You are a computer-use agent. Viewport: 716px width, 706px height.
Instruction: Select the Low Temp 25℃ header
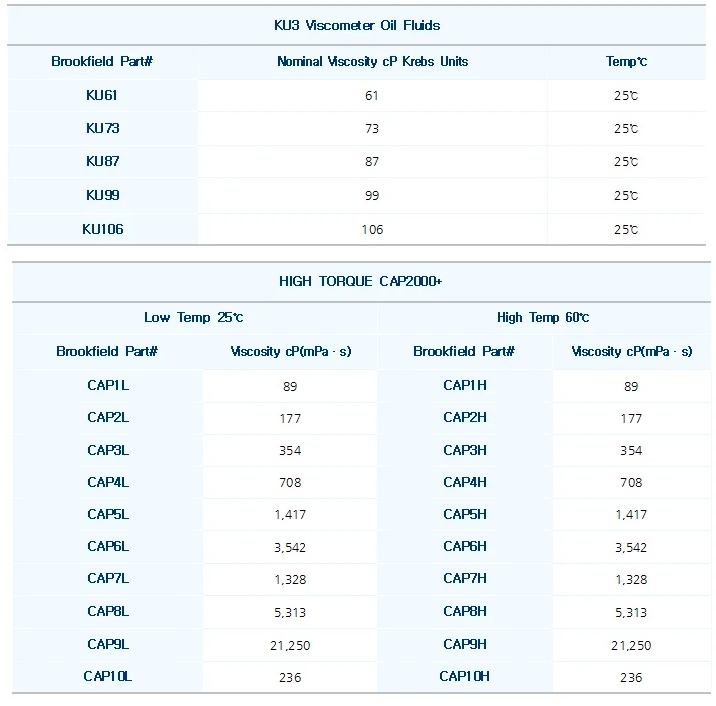193,318
